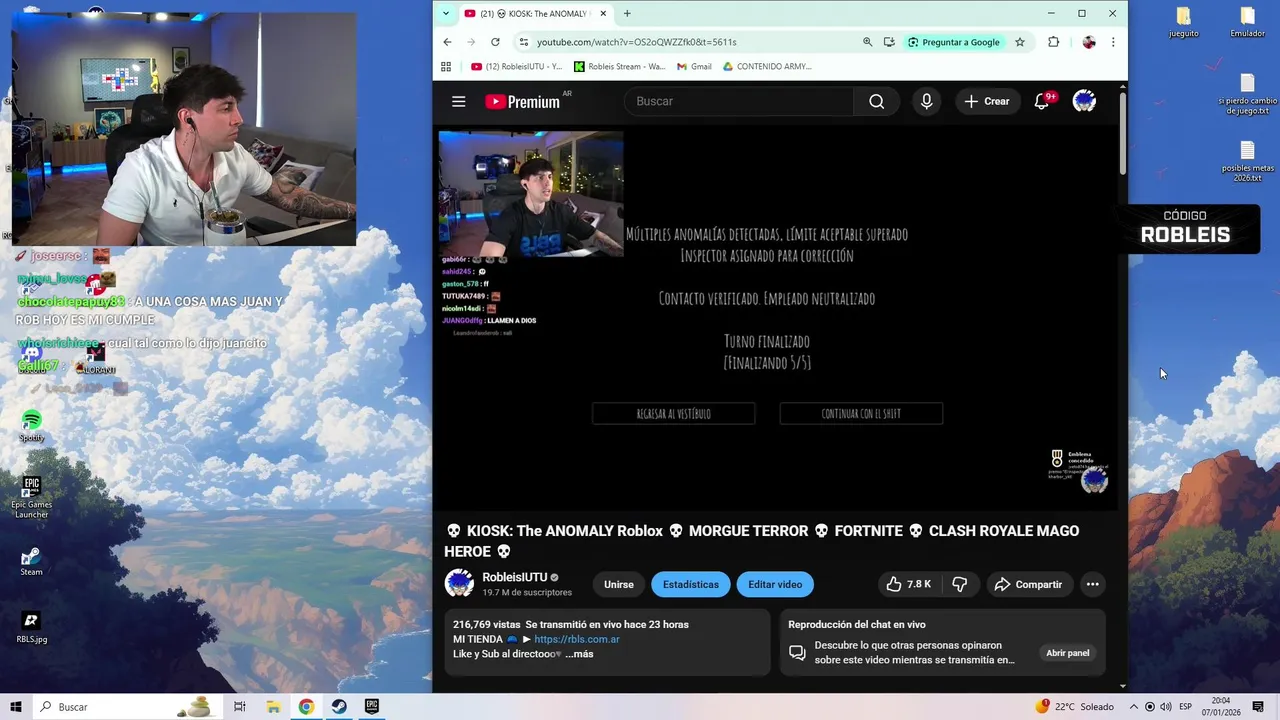Focus the YouTube Buscar search field

(738, 101)
